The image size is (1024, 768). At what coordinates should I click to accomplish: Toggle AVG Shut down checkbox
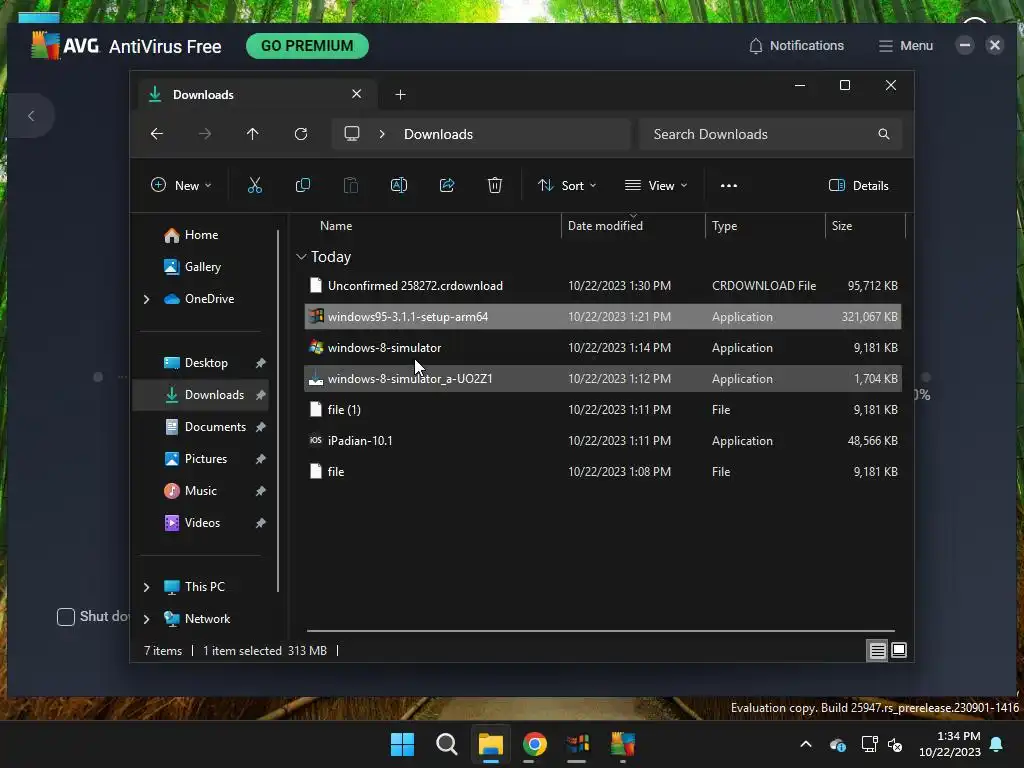66,616
